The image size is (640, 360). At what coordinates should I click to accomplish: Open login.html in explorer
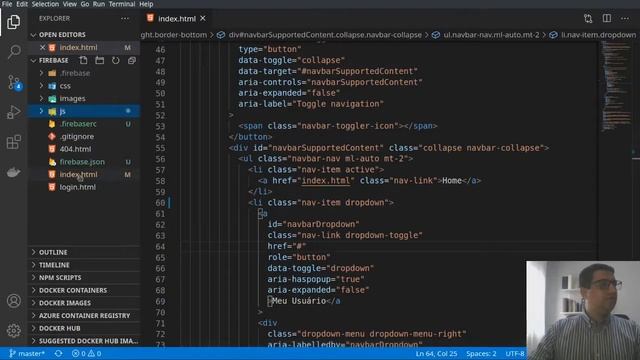tap(78, 187)
